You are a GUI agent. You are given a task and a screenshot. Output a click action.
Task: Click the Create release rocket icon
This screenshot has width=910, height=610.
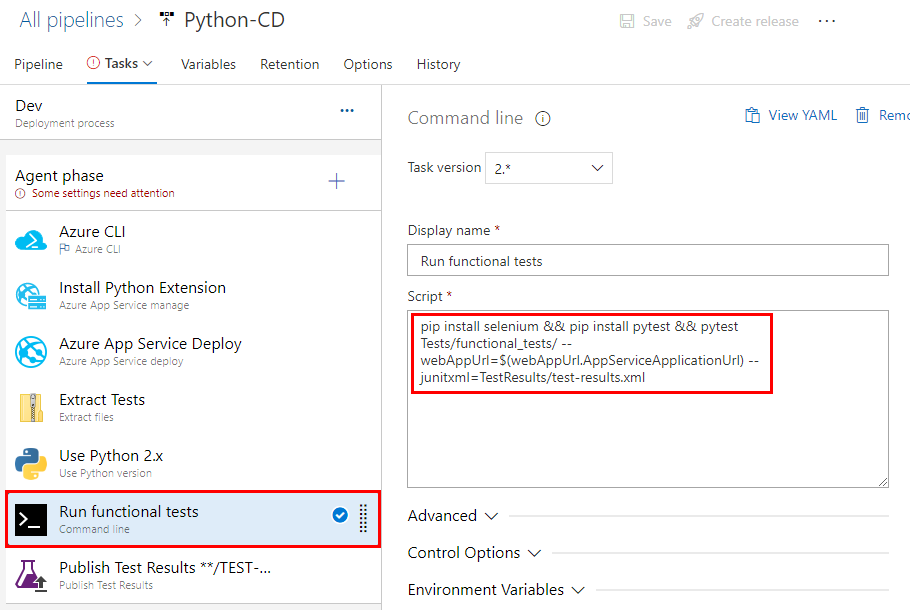click(695, 21)
